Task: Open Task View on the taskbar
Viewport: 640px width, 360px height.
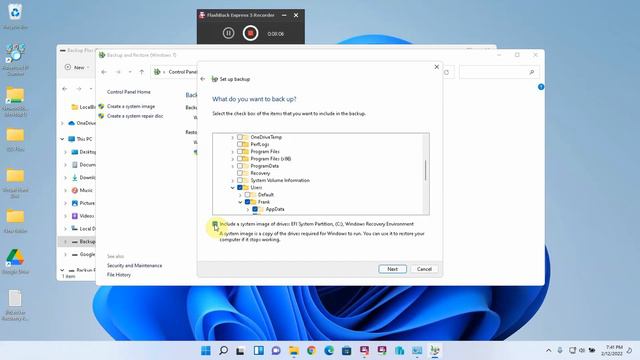Action: point(240,350)
